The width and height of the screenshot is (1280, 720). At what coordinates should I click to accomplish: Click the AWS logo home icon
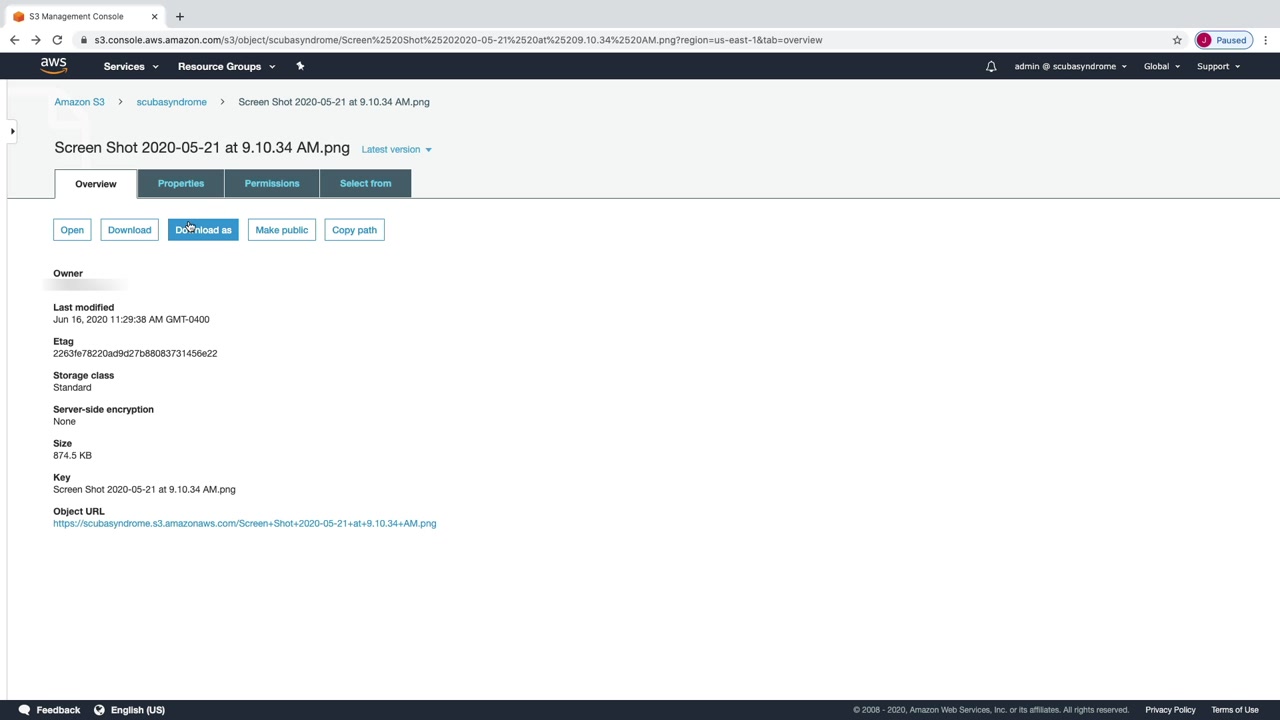53,66
